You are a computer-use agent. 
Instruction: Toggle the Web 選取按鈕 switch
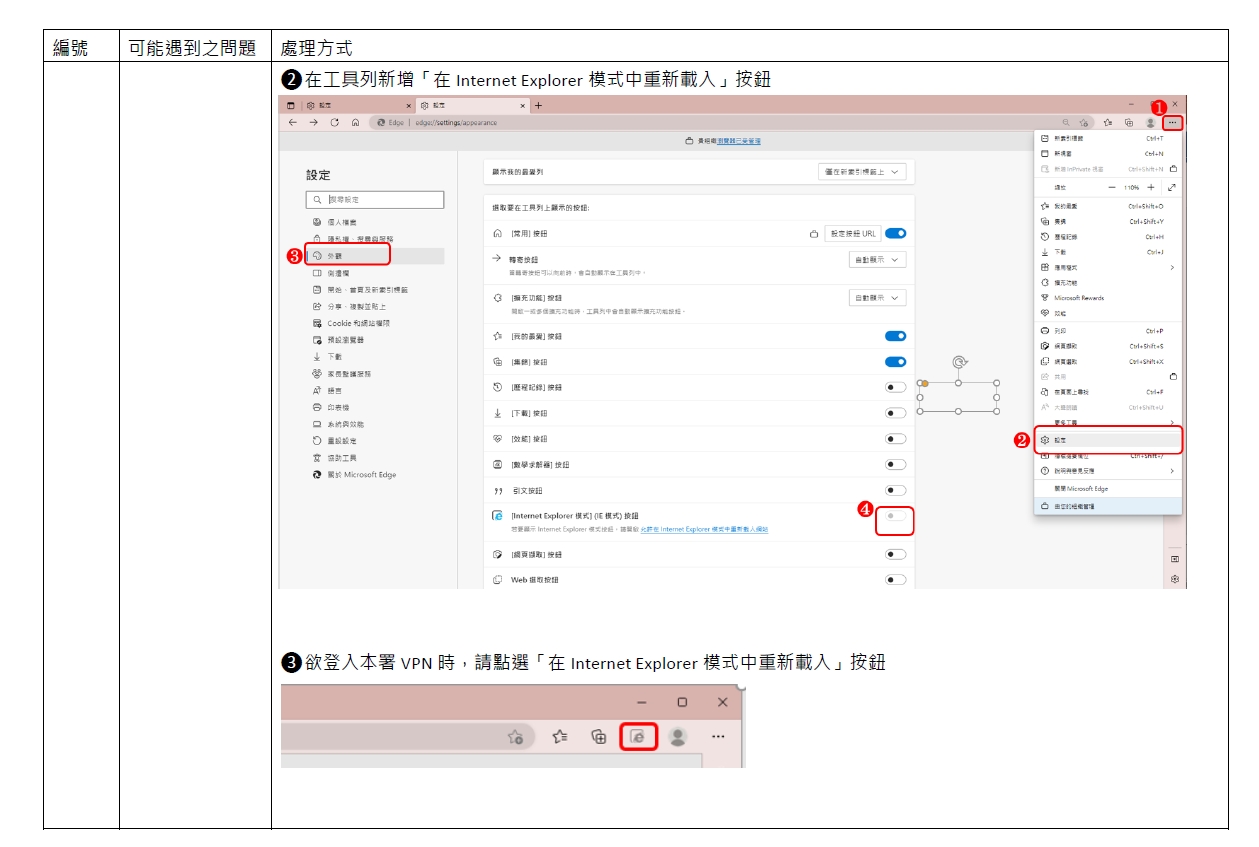click(895, 580)
